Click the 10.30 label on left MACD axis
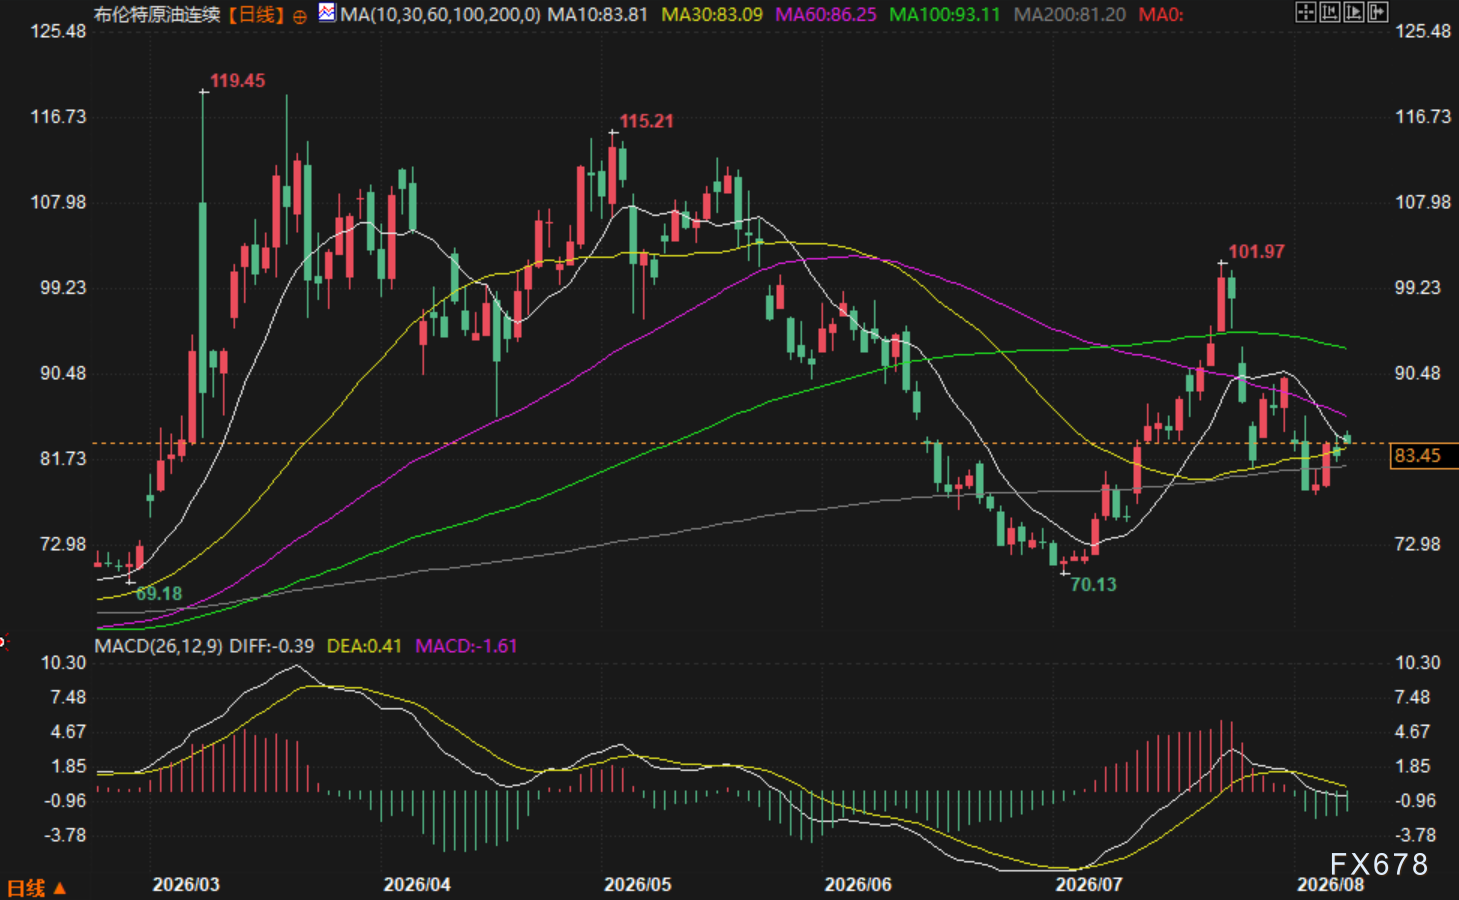The height and width of the screenshot is (900, 1459). pyautogui.click(x=63, y=663)
